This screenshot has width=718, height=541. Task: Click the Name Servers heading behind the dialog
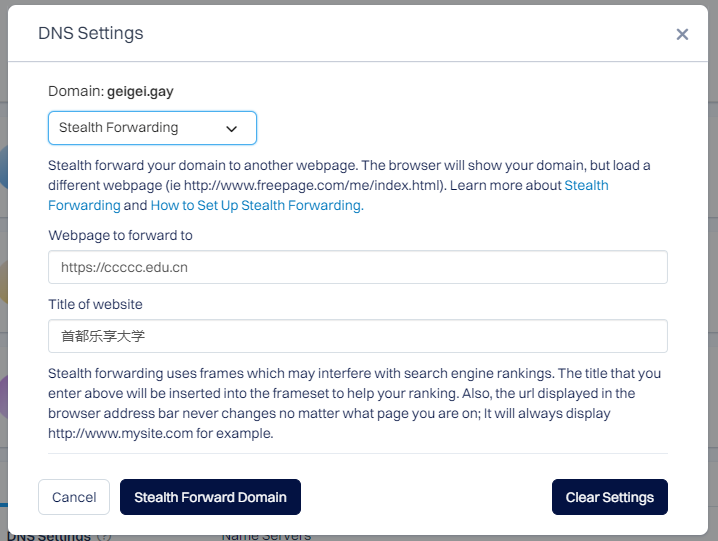pyautogui.click(x=267, y=536)
